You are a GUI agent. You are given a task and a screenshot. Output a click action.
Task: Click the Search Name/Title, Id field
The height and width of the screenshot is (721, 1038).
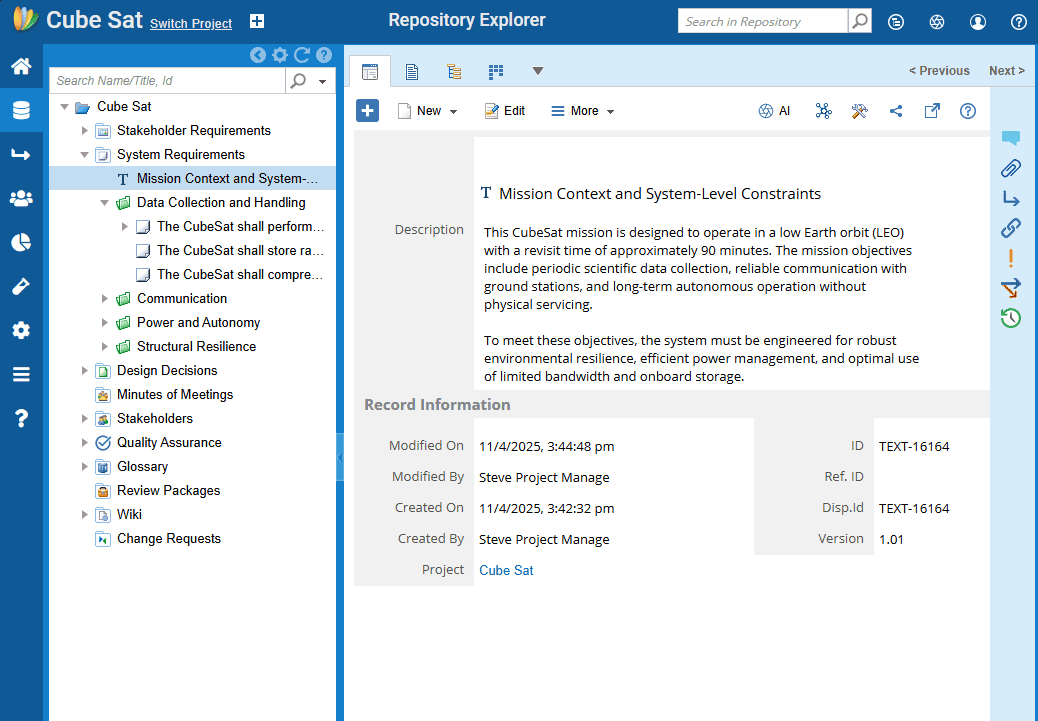(168, 81)
